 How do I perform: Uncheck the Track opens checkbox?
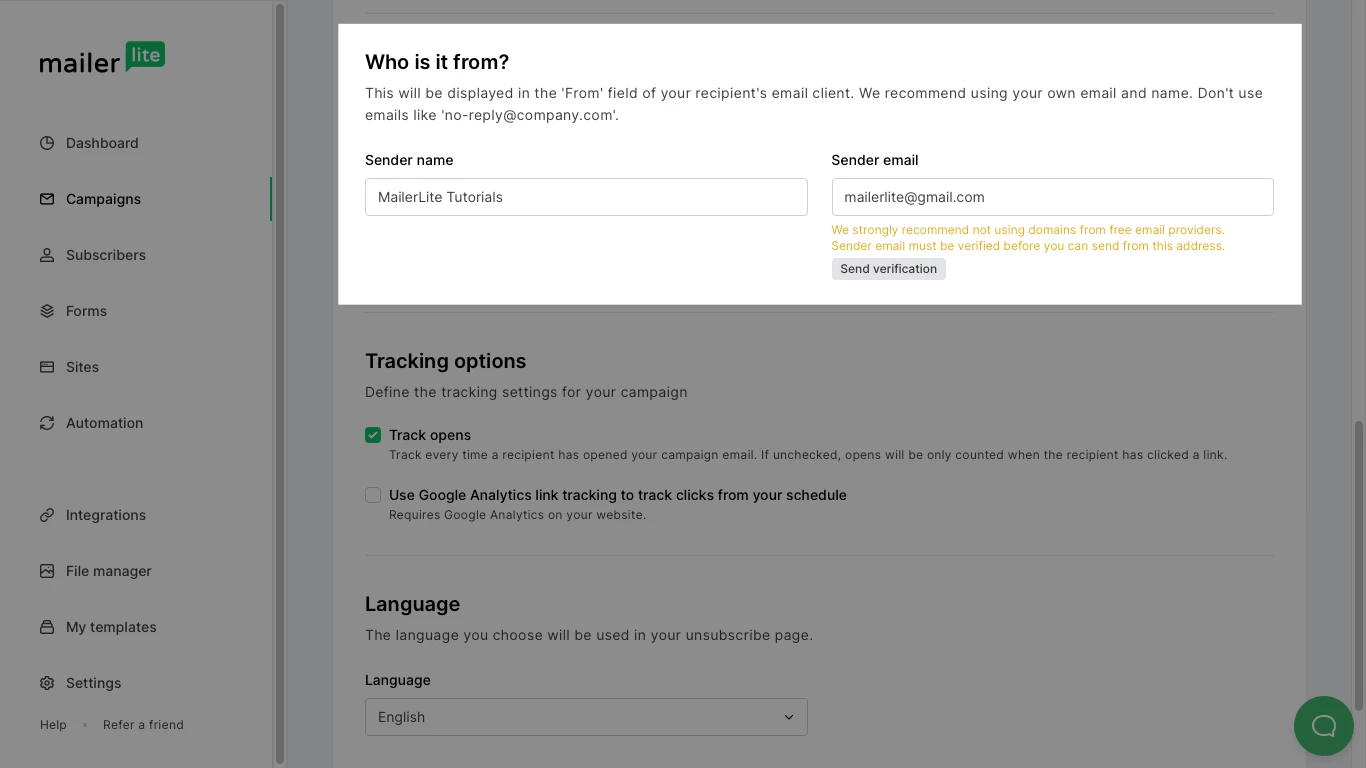(x=373, y=435)
